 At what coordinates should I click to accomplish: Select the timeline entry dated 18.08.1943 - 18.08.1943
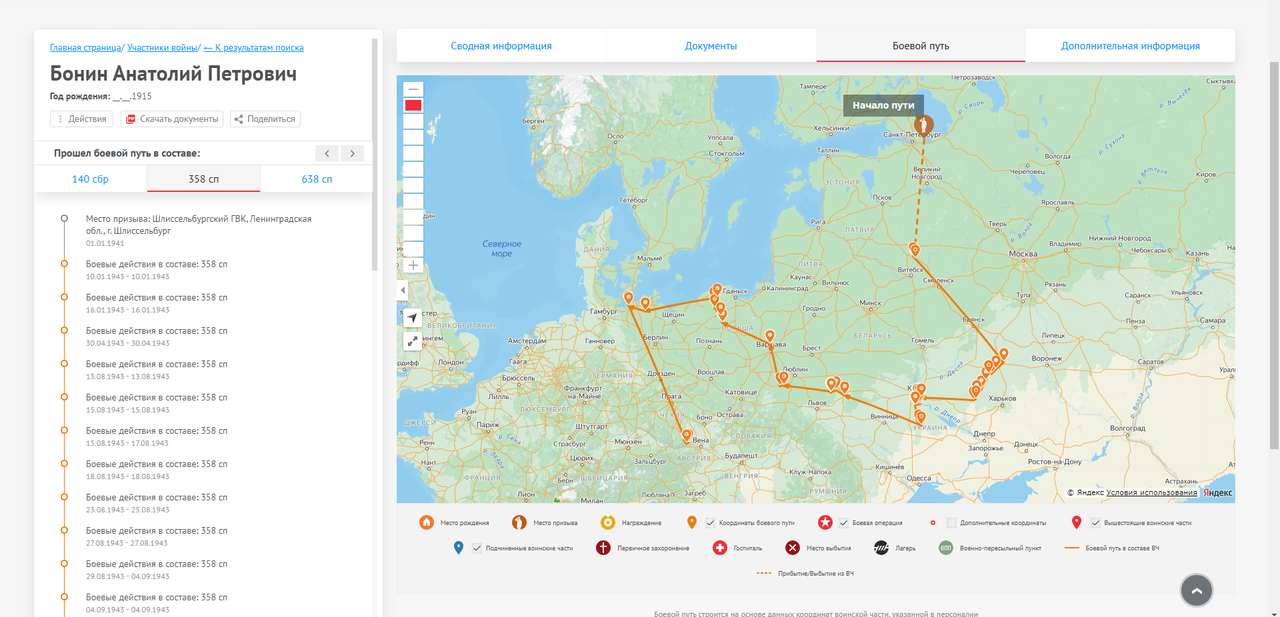pos(156,469)
